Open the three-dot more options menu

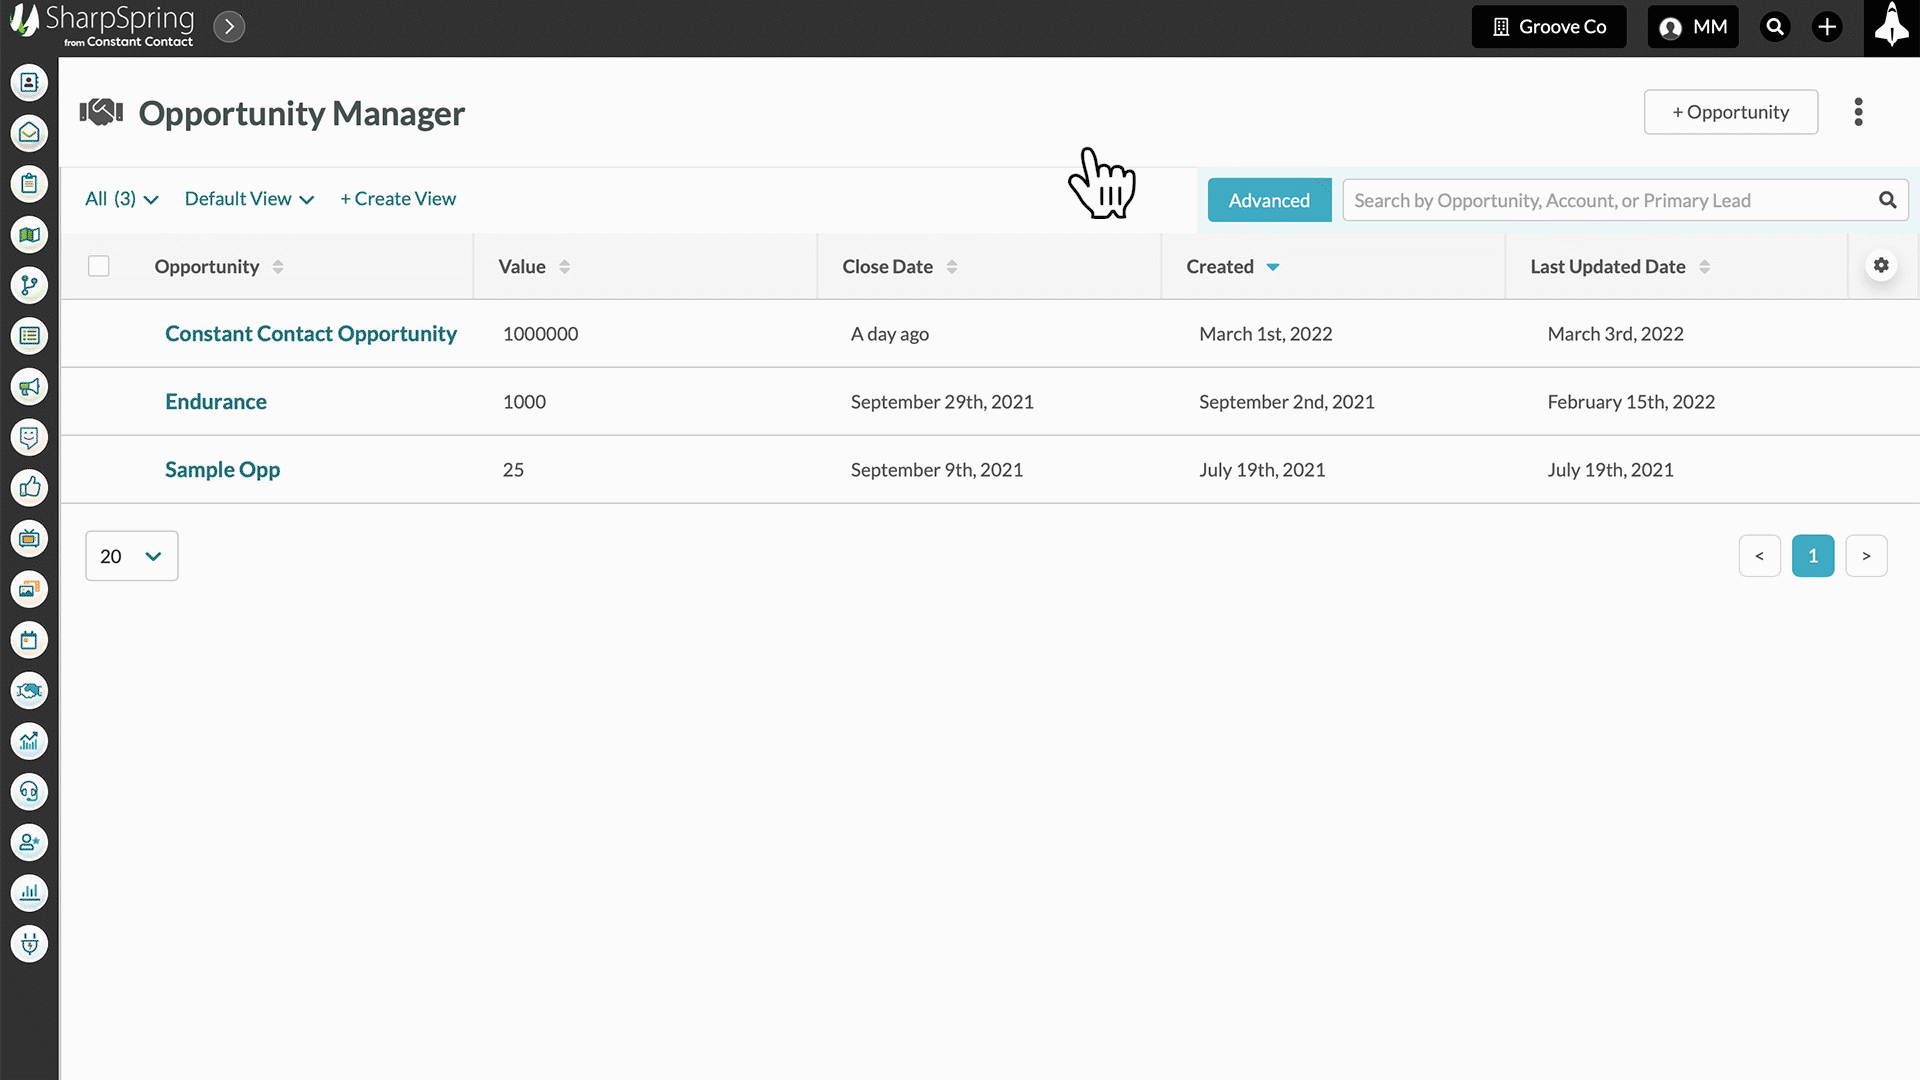tap(1859, 112)
